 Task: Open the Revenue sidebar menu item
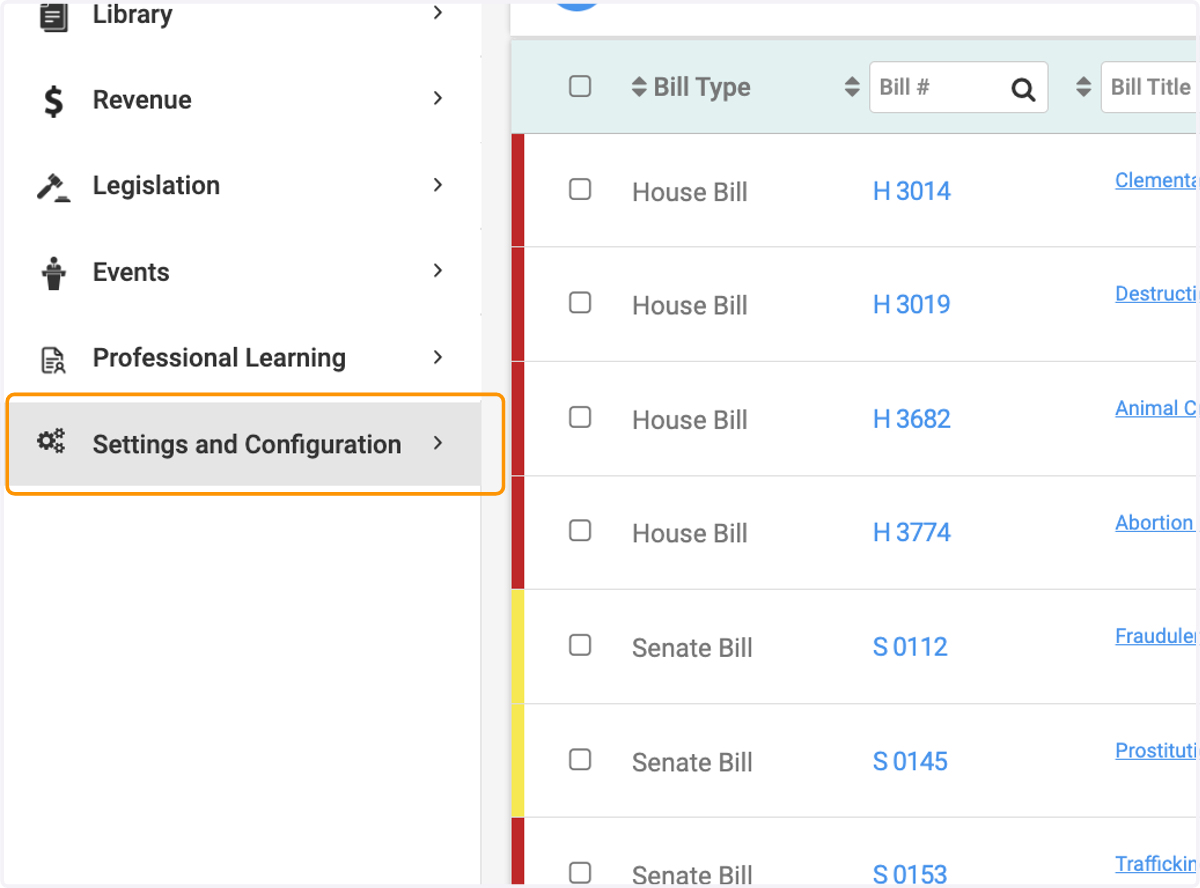pos(244,100)
